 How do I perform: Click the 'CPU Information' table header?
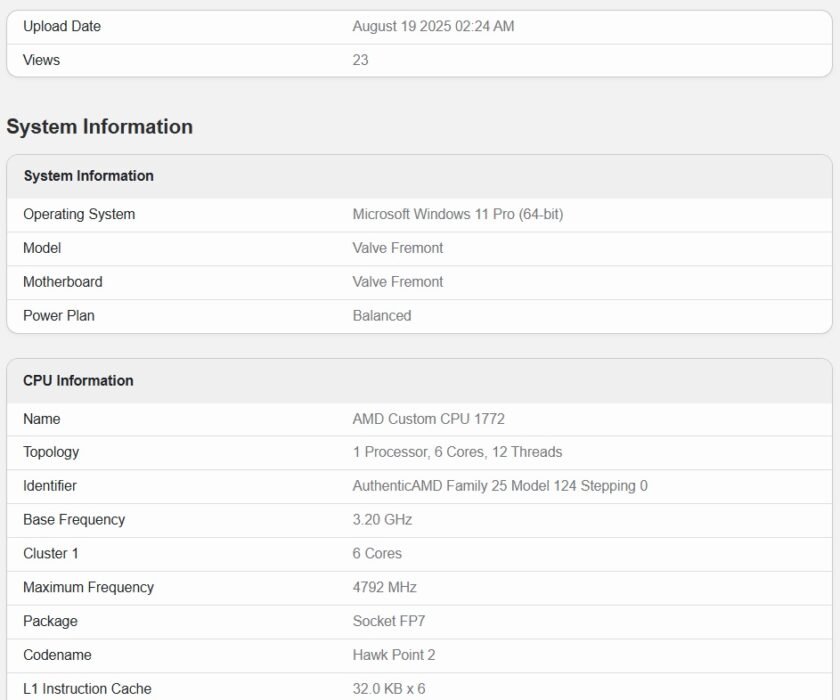point(78,380)
